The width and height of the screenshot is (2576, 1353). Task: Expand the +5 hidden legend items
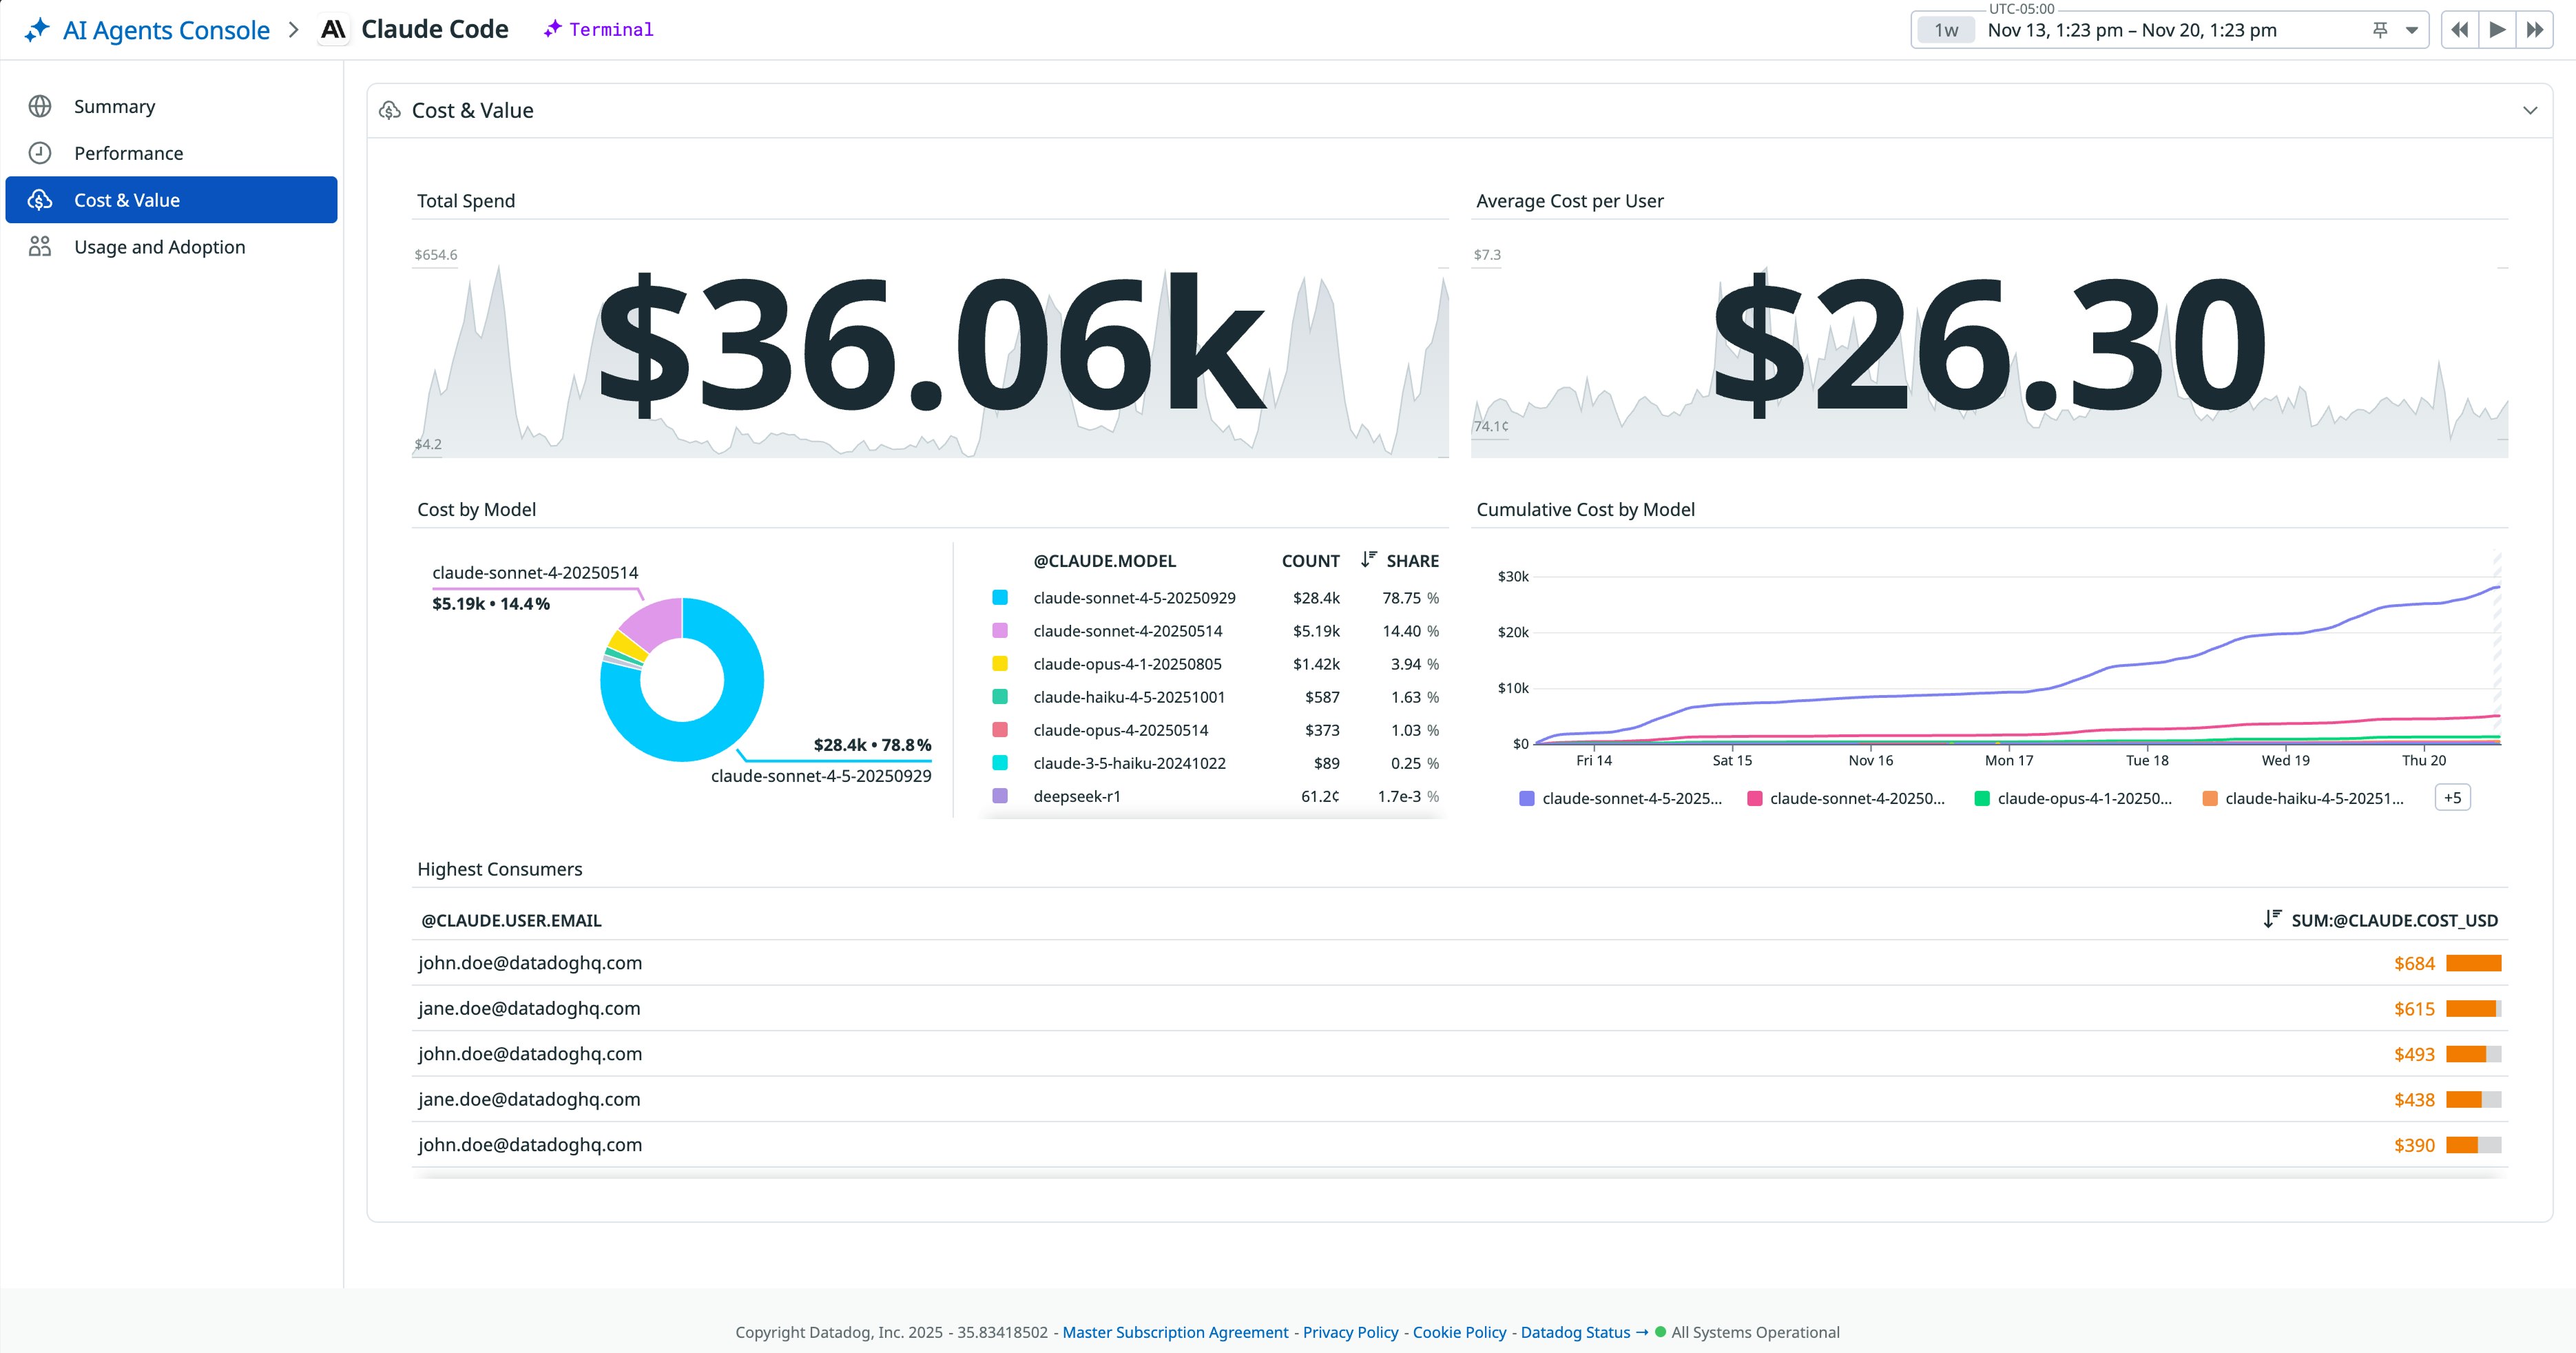point(2452,798)
